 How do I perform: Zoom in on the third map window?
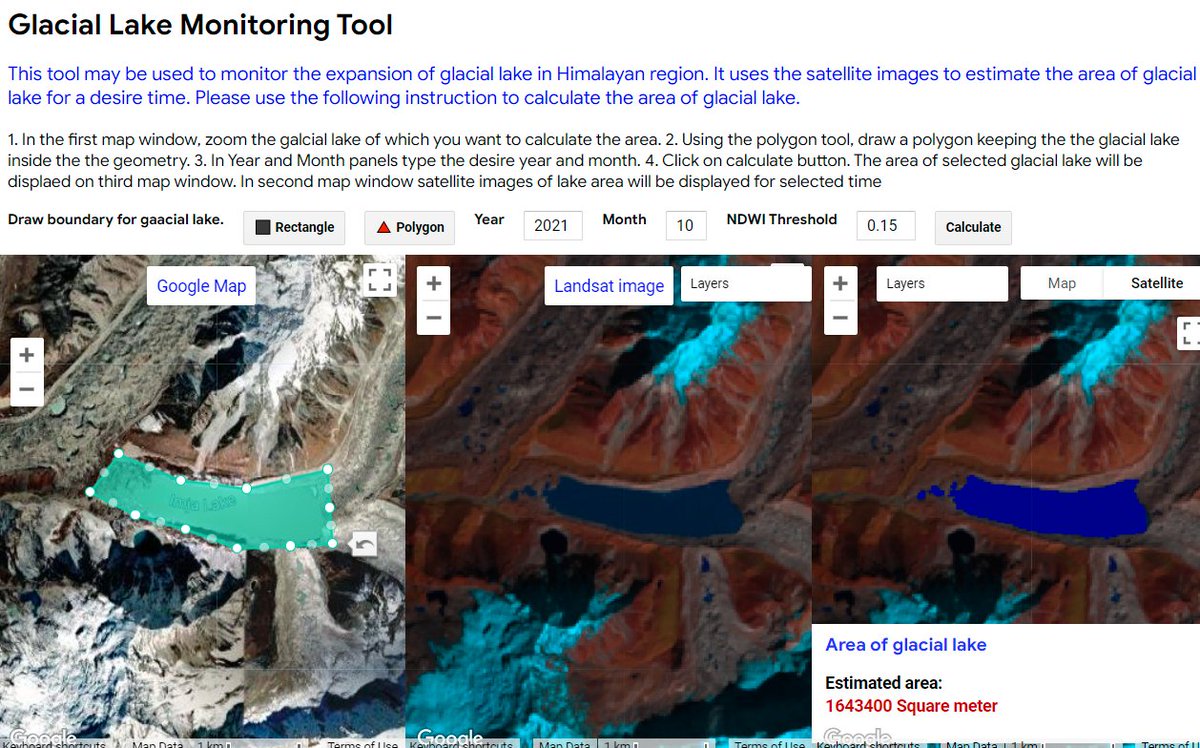click(x=840, y=283)
